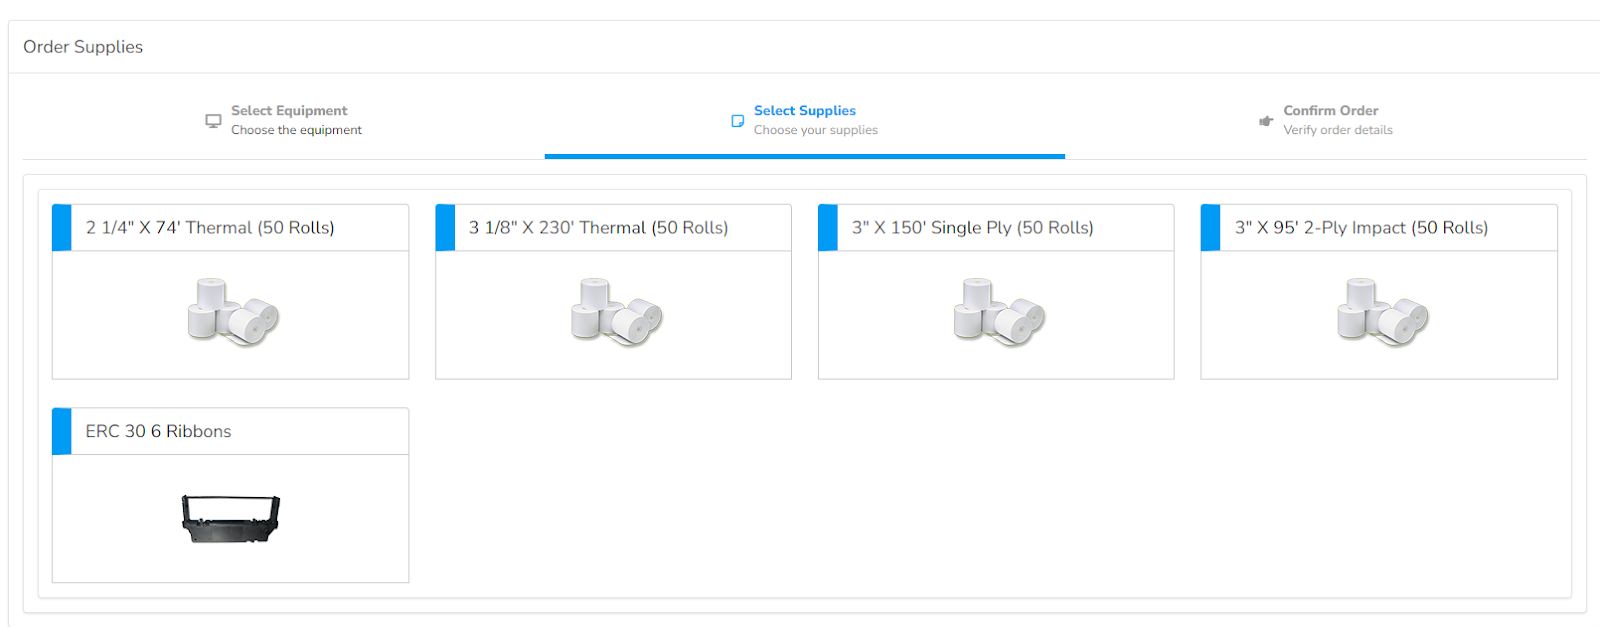Click paper rolls image for Single Ply
The image size is (1600, 627).
998,312
